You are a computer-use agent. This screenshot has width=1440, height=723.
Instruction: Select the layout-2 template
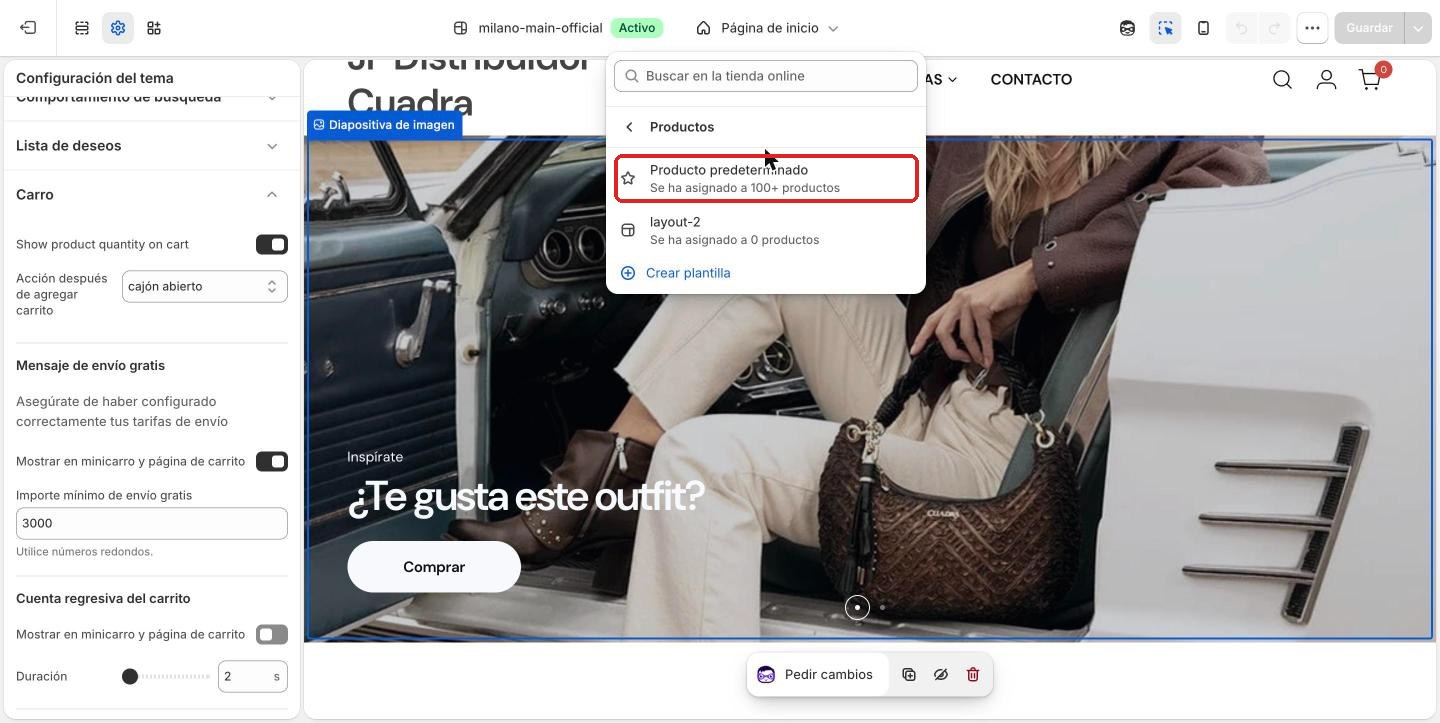[766, 231]
